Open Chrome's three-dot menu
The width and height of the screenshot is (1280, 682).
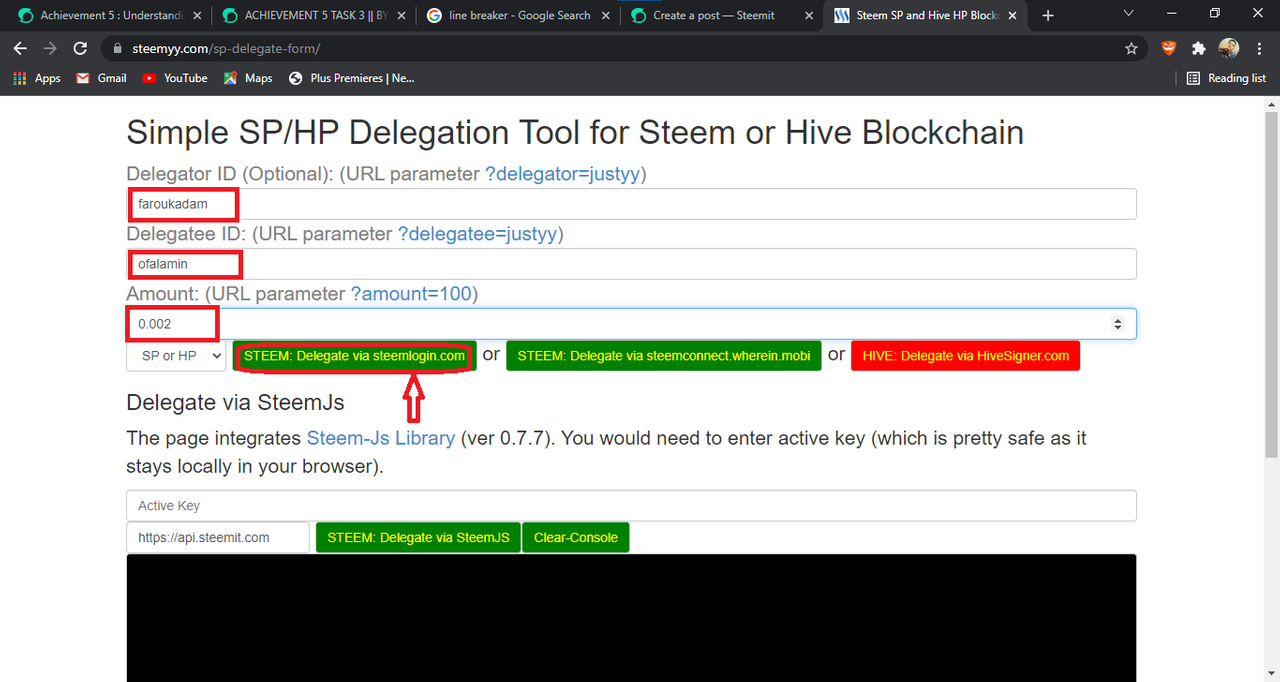coord(1259,48)
